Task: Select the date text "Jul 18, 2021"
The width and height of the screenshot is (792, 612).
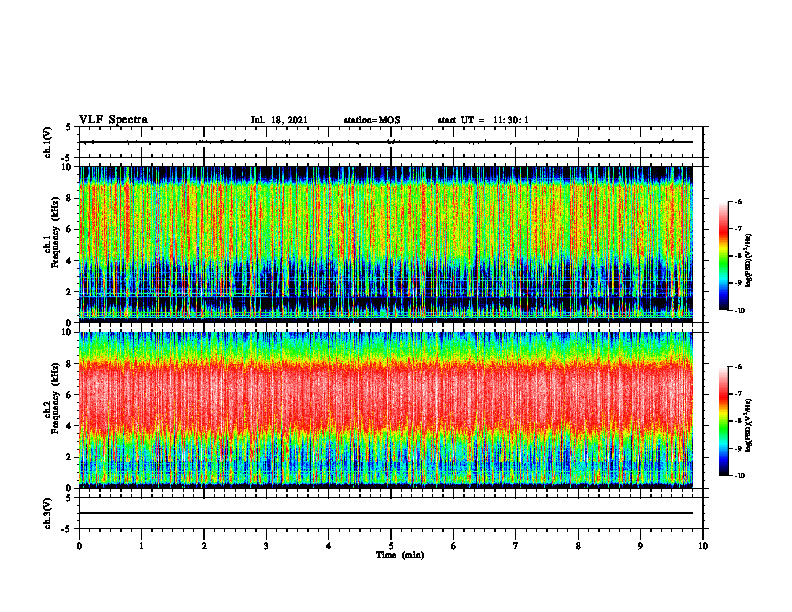Action: (x=279, y=120)
